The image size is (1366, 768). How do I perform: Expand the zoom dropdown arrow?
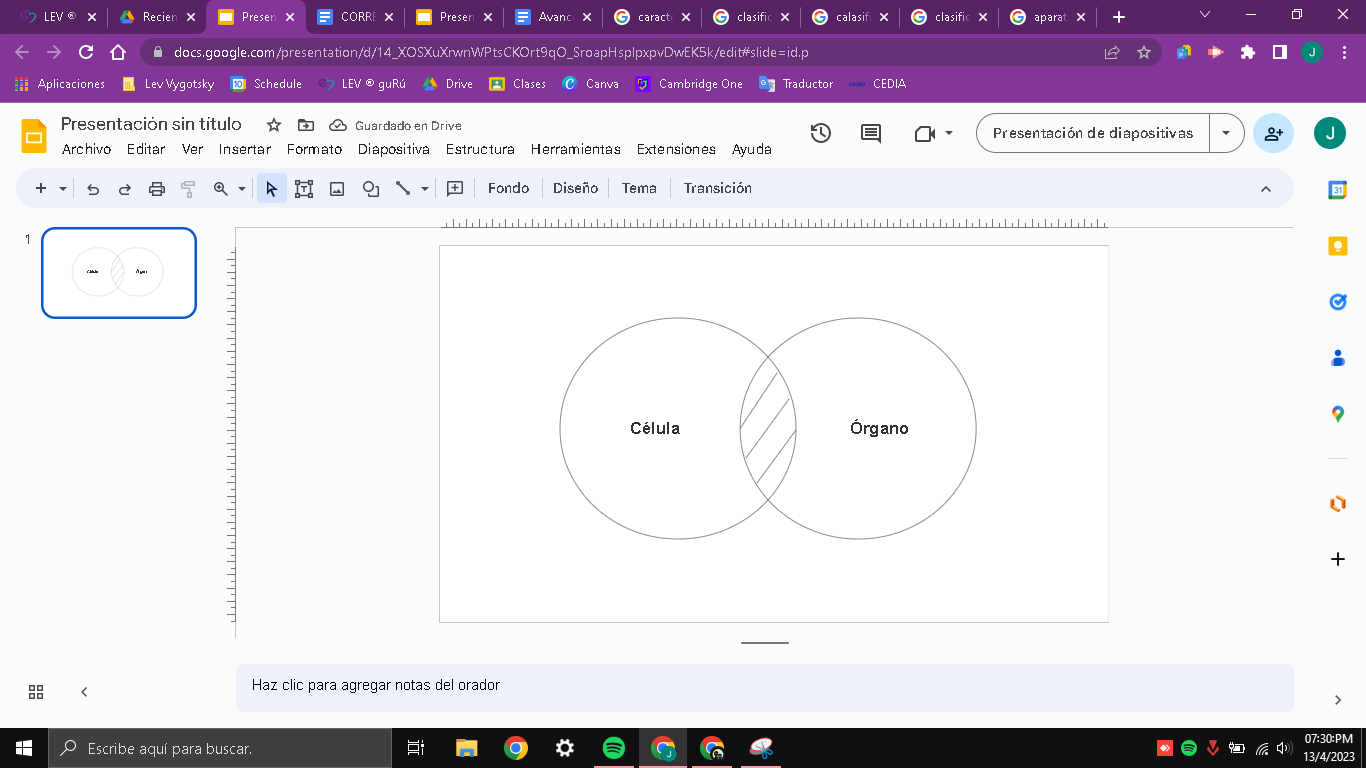(242, 188)
